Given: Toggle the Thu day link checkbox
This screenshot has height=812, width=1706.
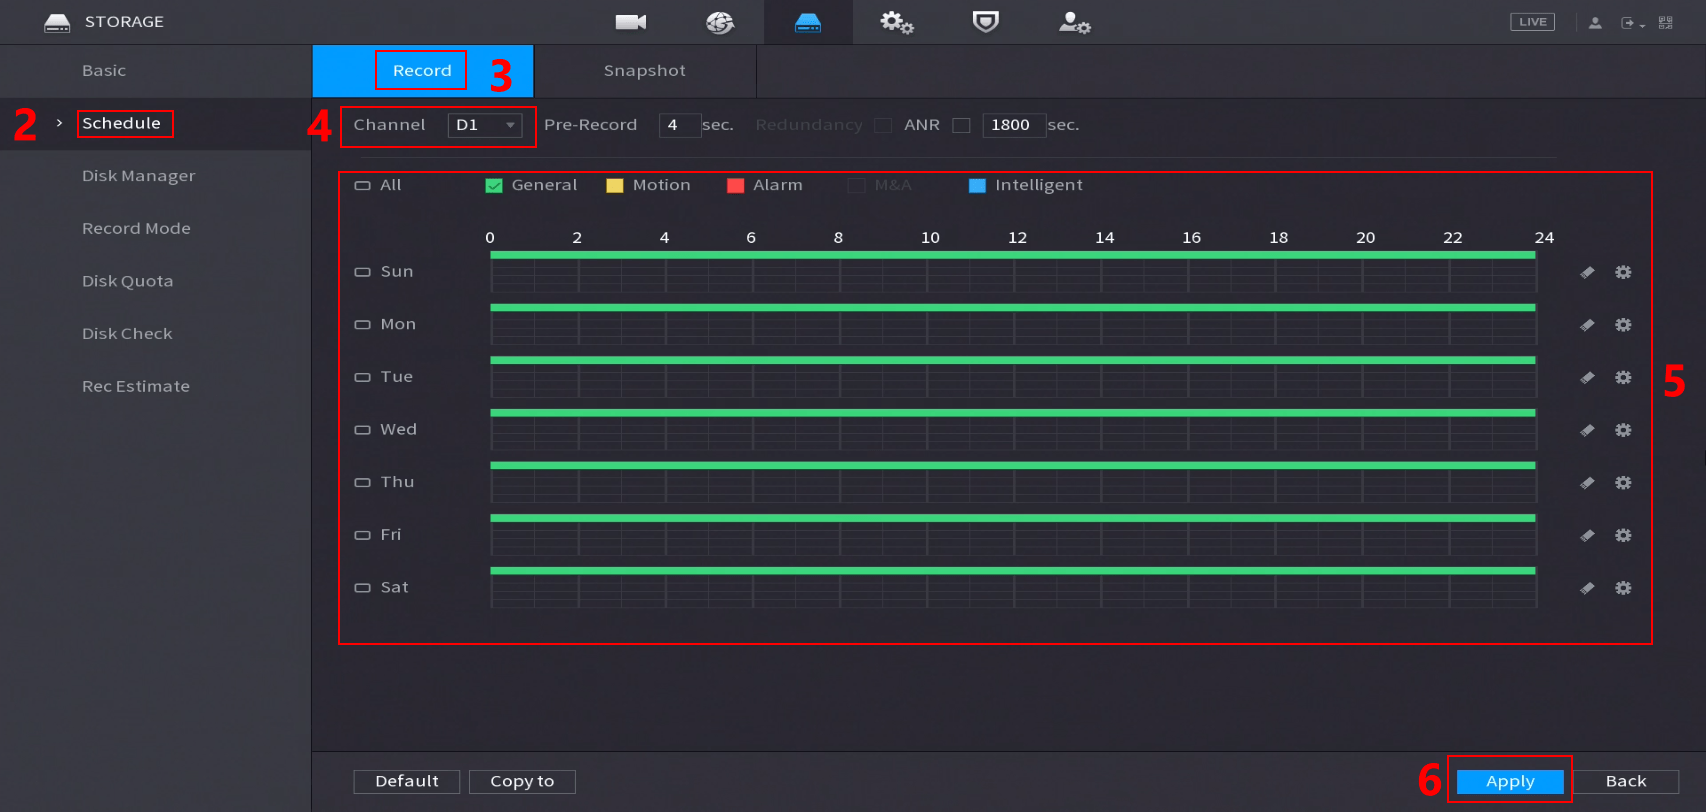Looking at the screenshot, I should (x=362, y=483).
